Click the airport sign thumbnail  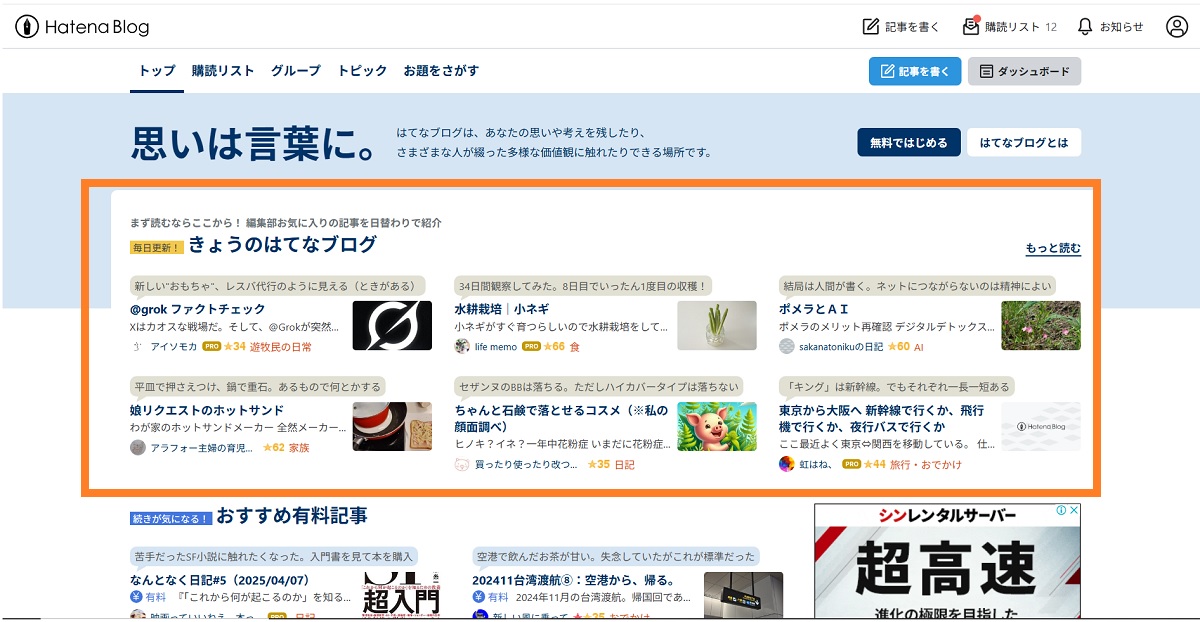click(x=743, y=595)
